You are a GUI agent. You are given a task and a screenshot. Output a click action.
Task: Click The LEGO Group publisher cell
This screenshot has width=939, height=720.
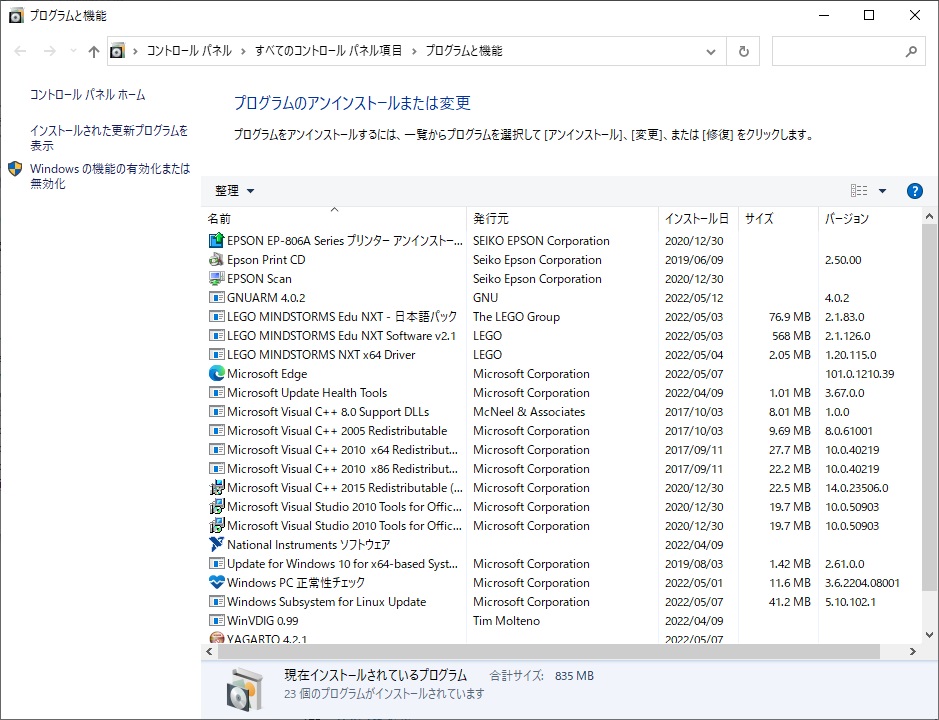point(516,317)
